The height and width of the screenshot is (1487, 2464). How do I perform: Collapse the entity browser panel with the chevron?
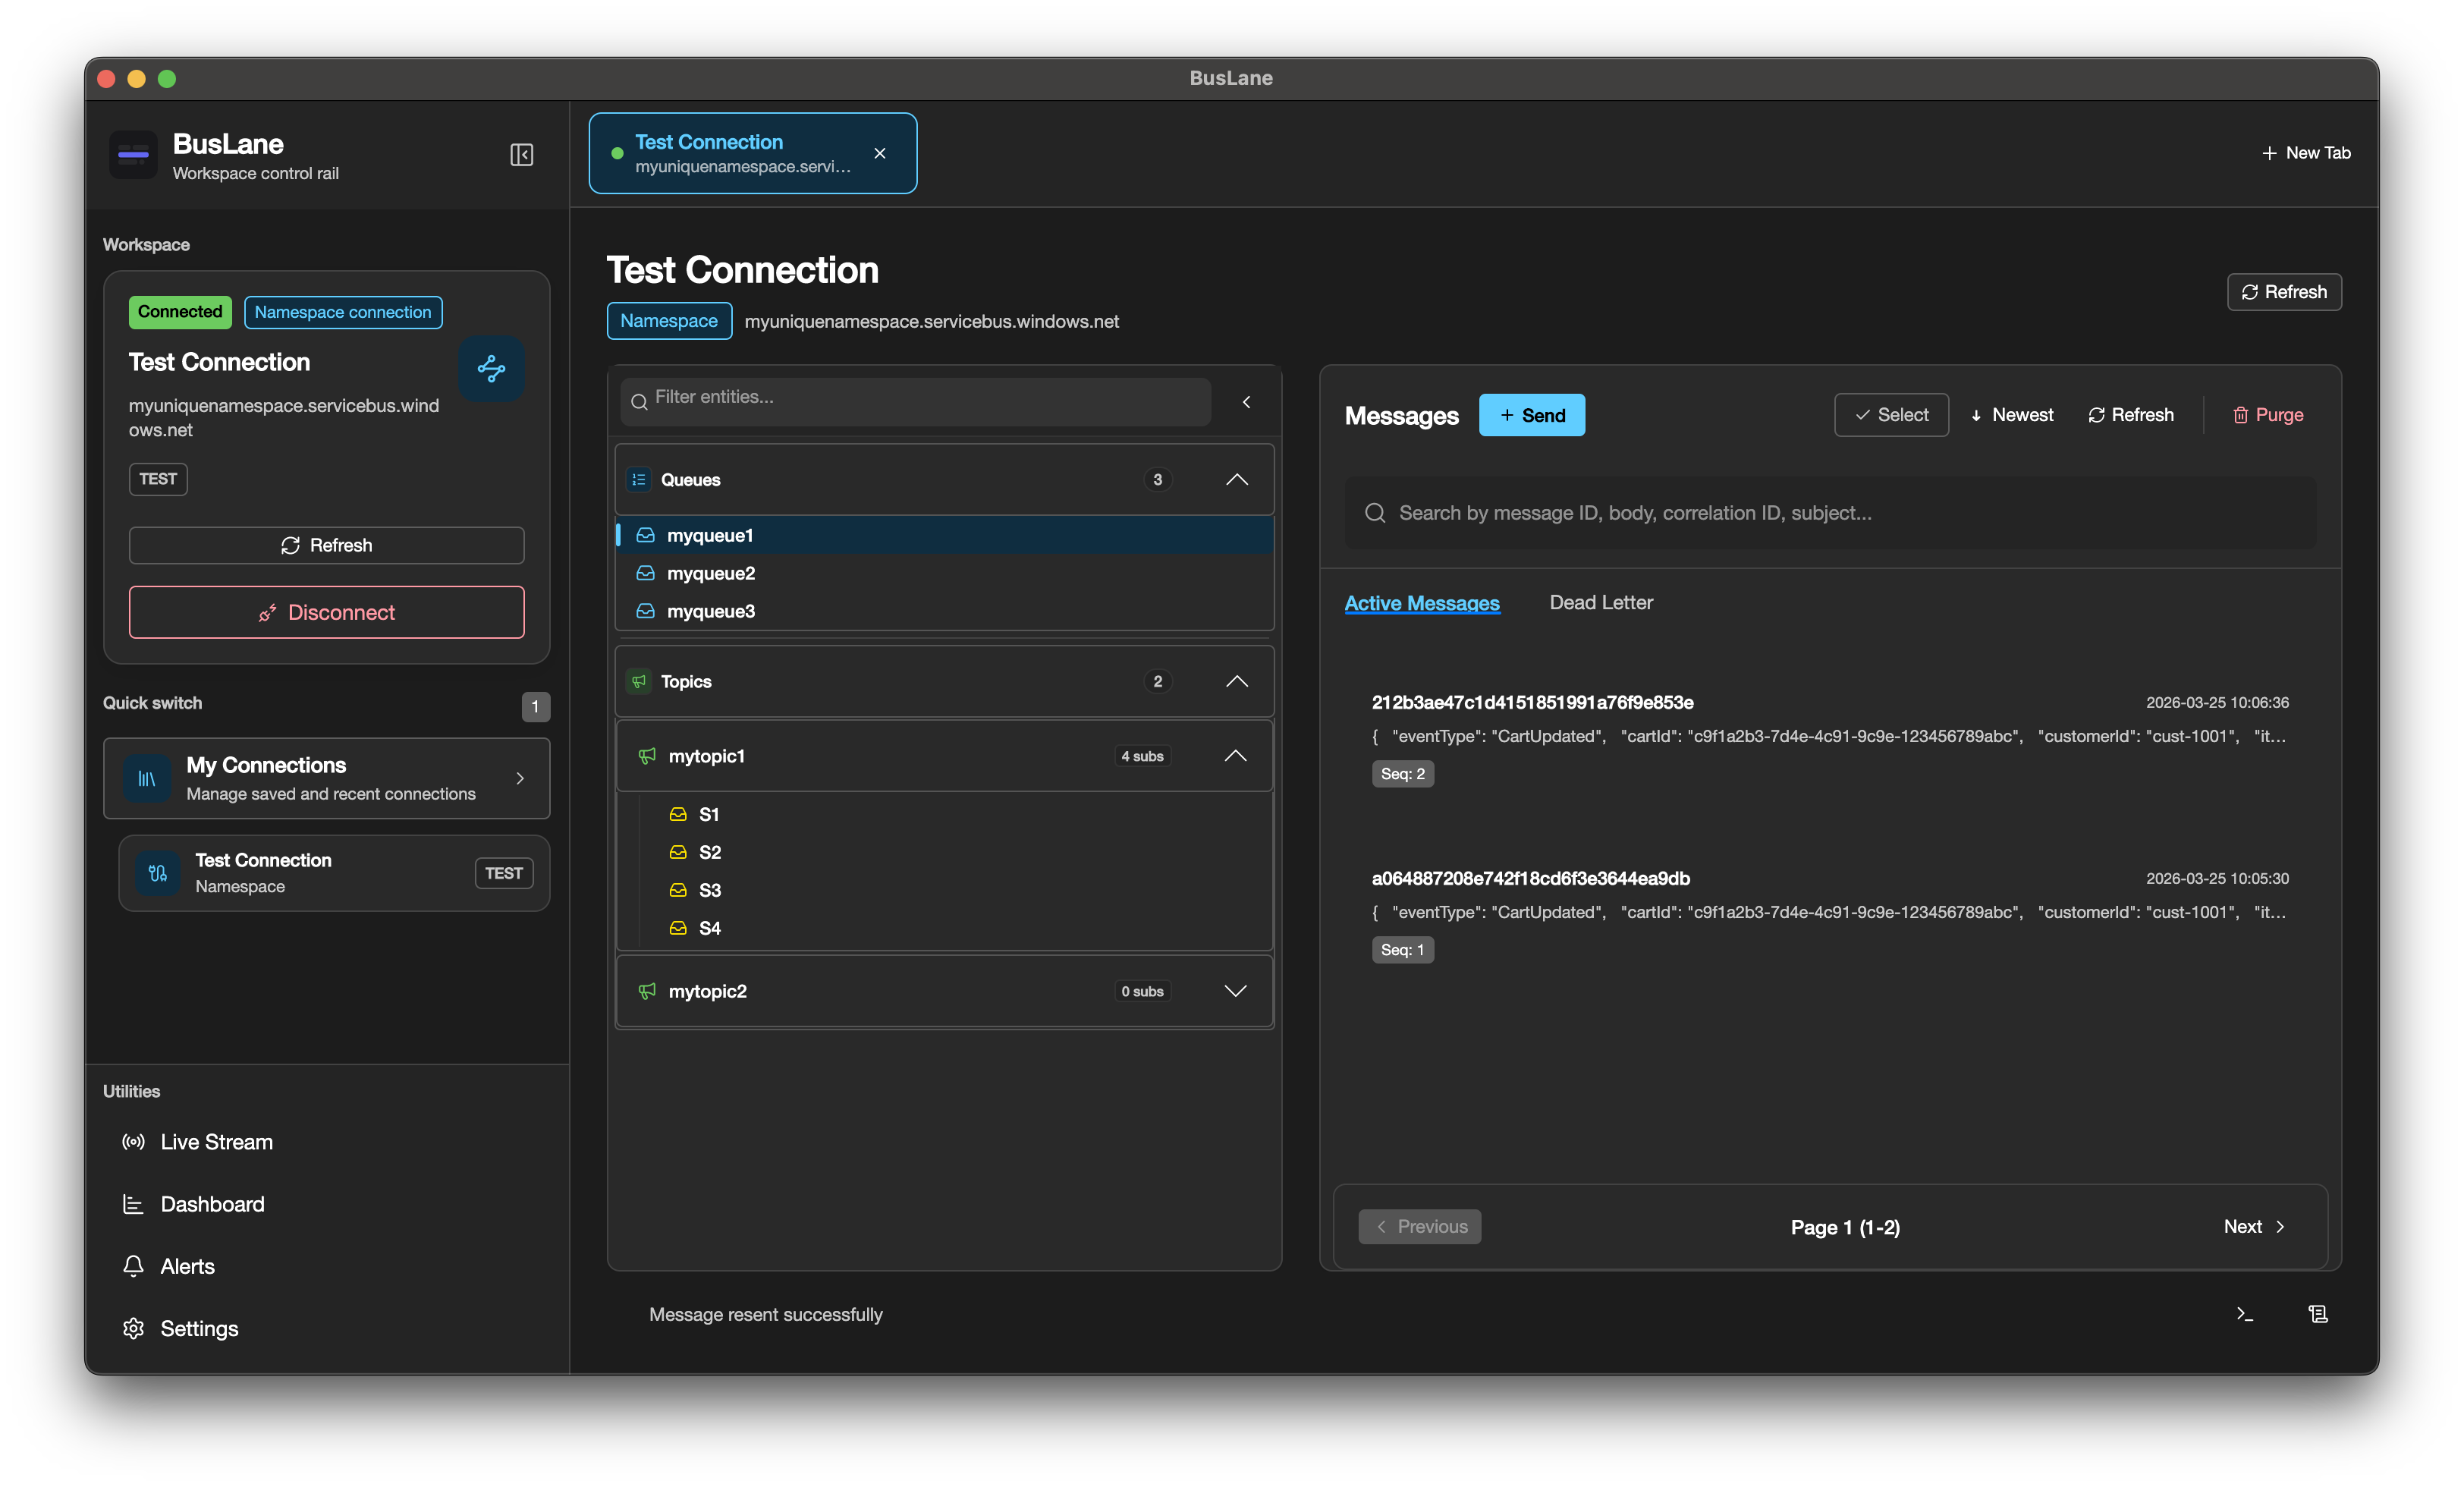coord(1246,401)
